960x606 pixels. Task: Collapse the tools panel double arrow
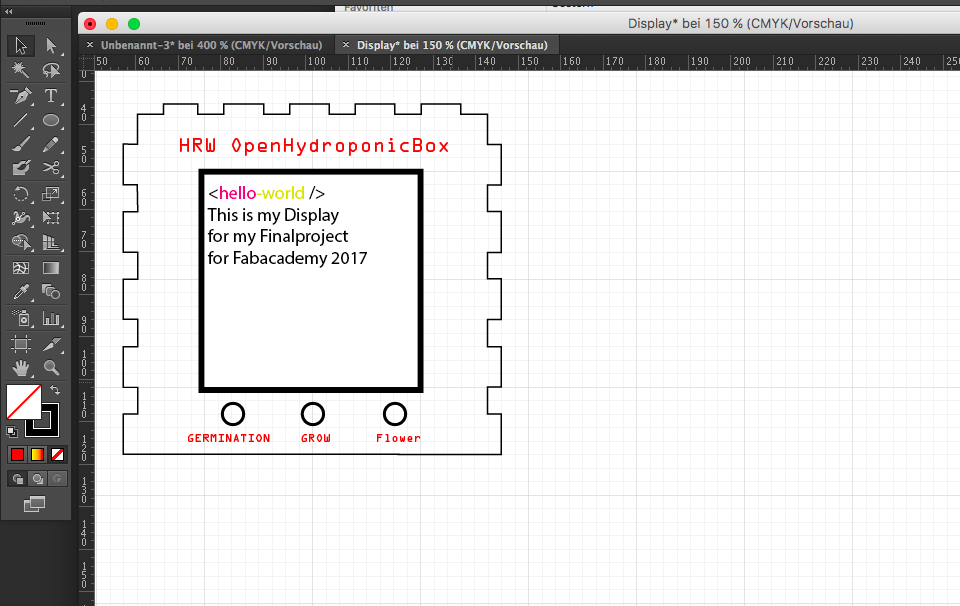9,11
